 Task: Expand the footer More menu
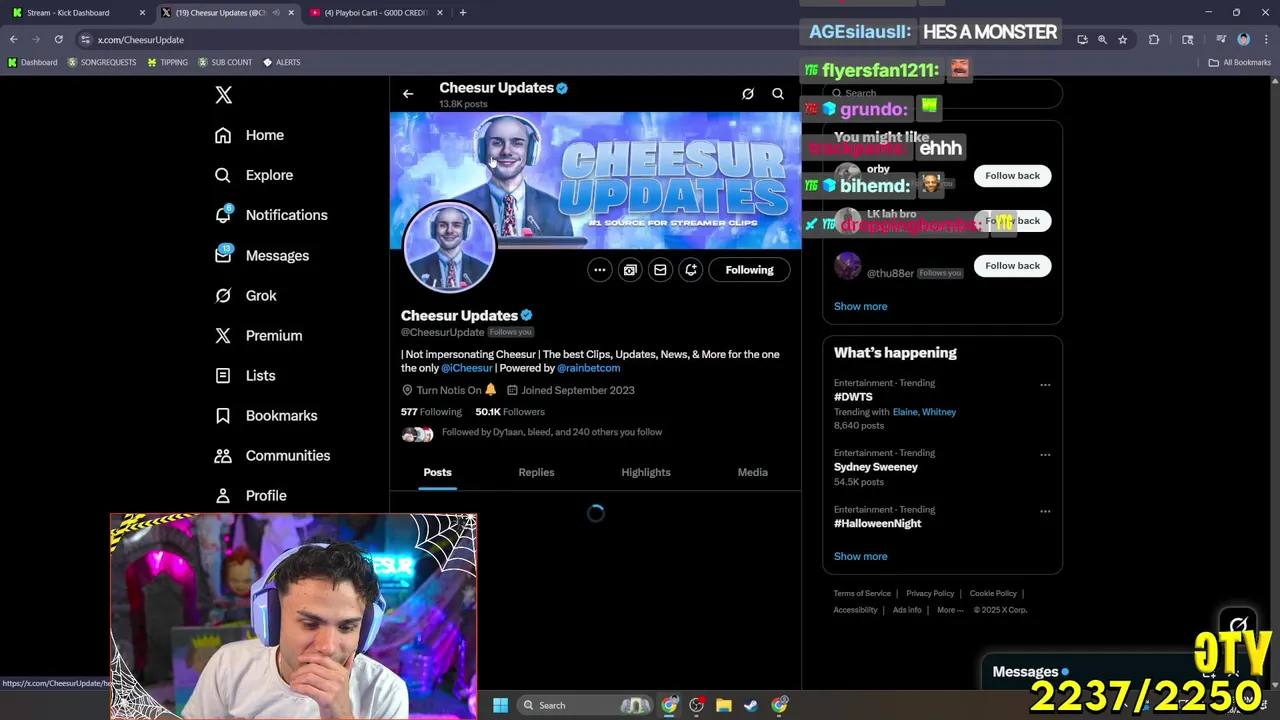click(x=949, y=610)
